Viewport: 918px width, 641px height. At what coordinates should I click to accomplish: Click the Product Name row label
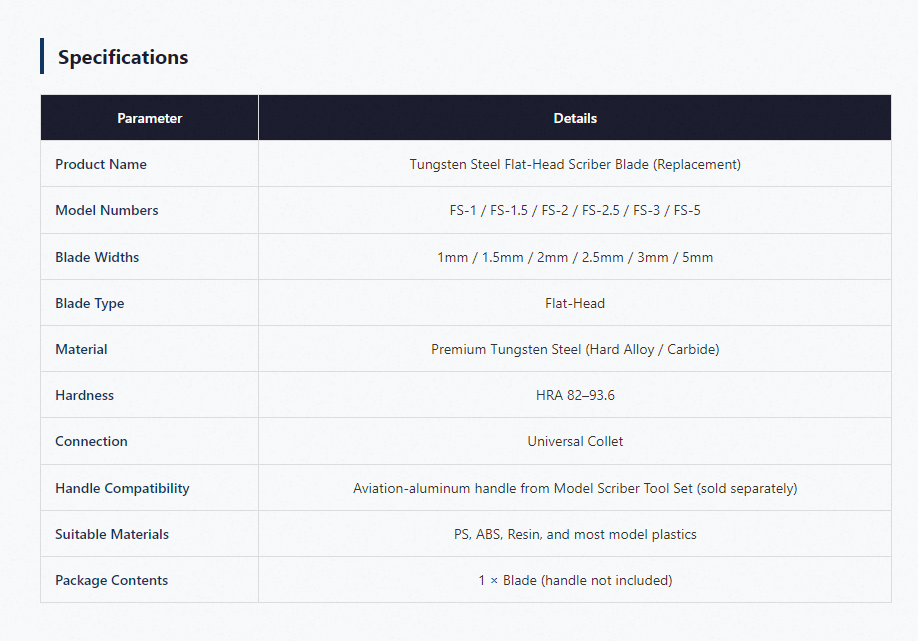101,164
